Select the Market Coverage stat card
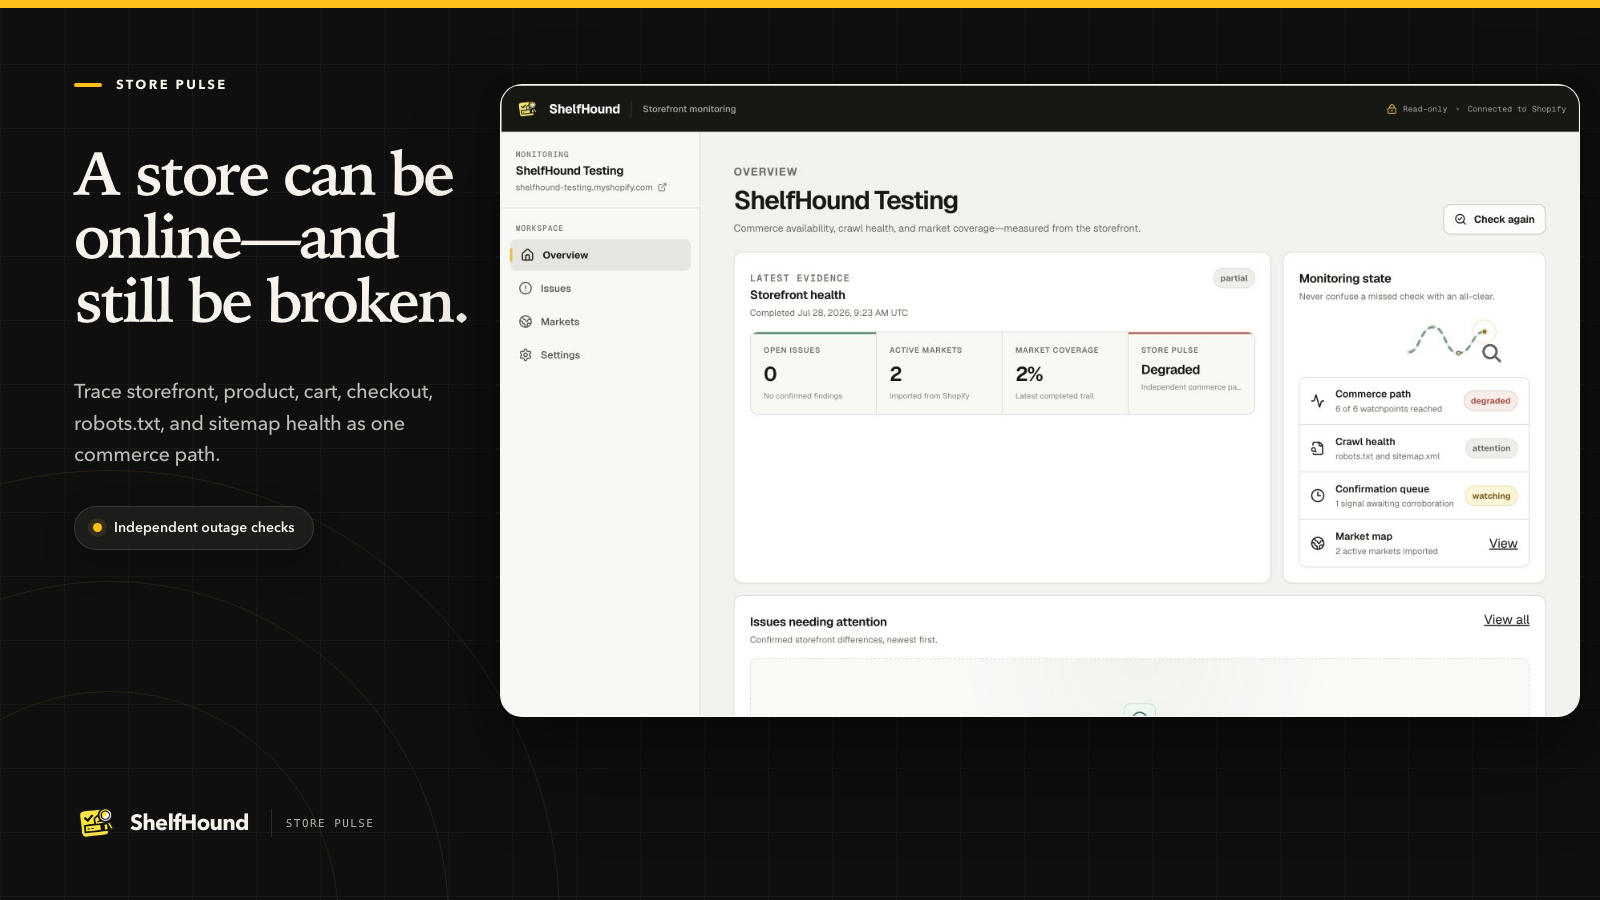This screenshot has width=1600, height=900. coord(1065,373)
